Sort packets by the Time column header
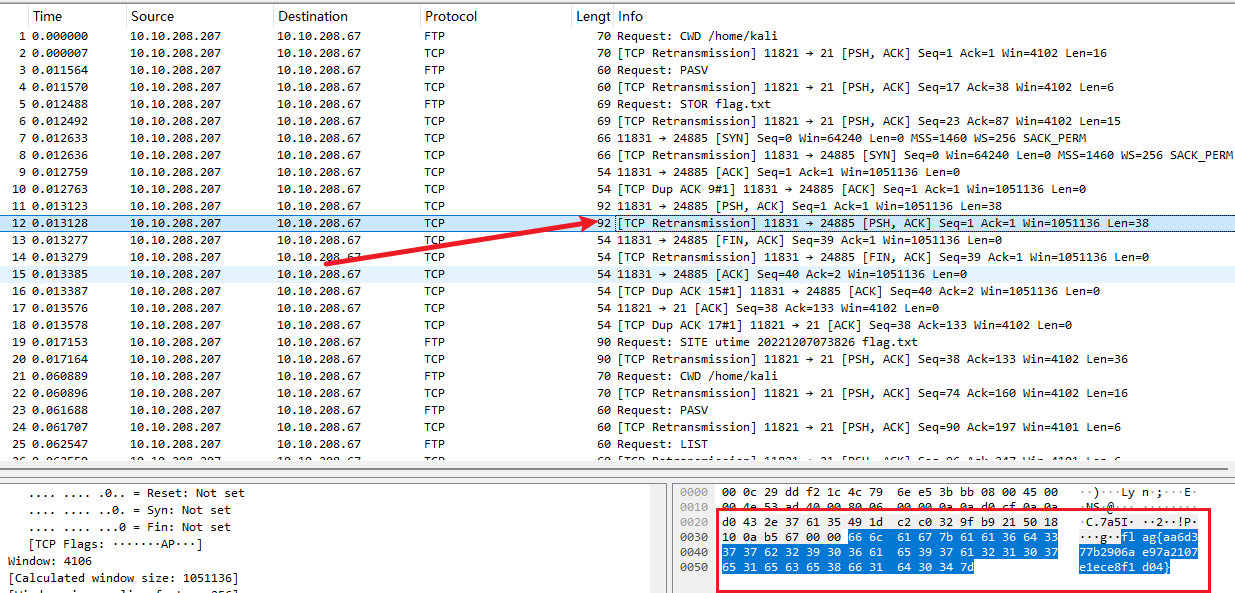The height and width of the screenshot is (593, 1235). click(48, 16)
